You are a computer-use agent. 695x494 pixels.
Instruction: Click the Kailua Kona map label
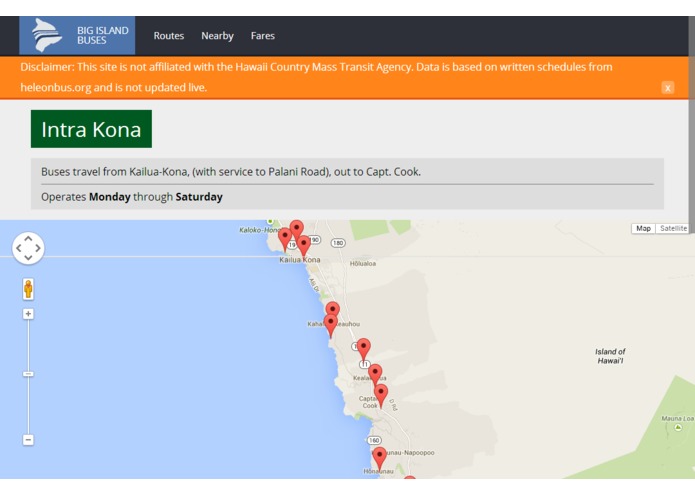pyautogui.click(x=300, y=260)
